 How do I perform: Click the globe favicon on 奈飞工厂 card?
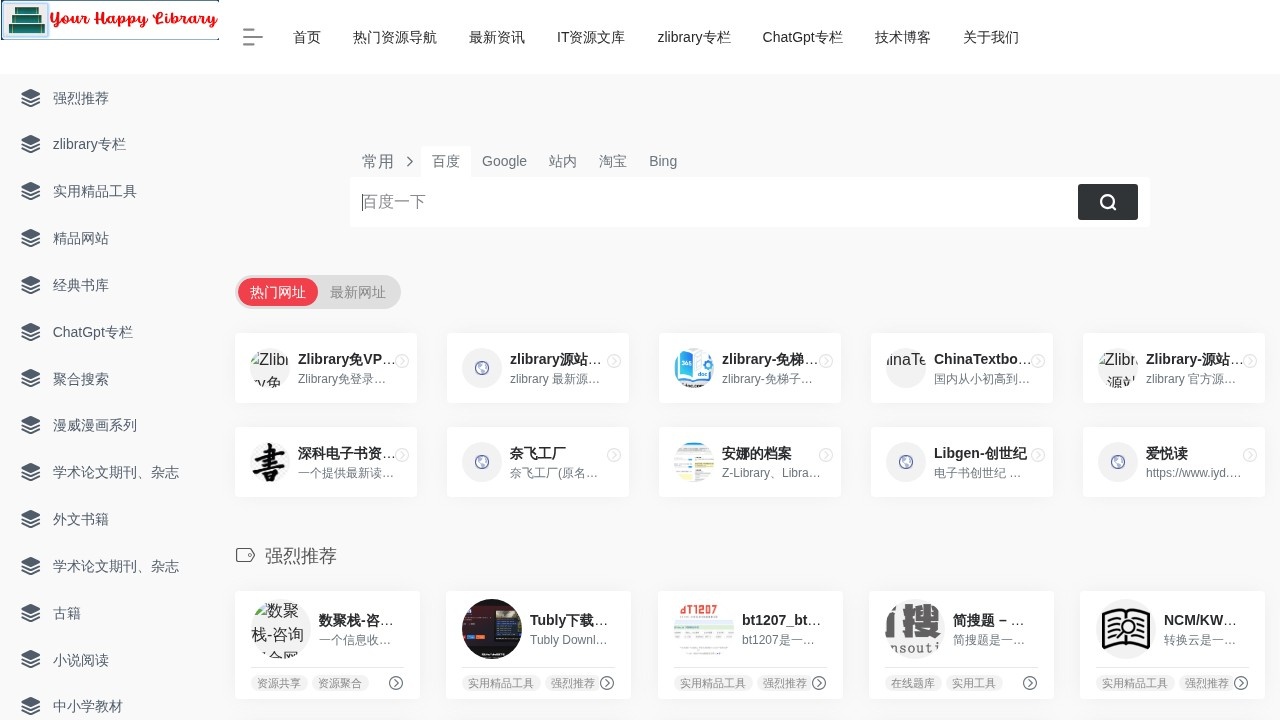482,462
